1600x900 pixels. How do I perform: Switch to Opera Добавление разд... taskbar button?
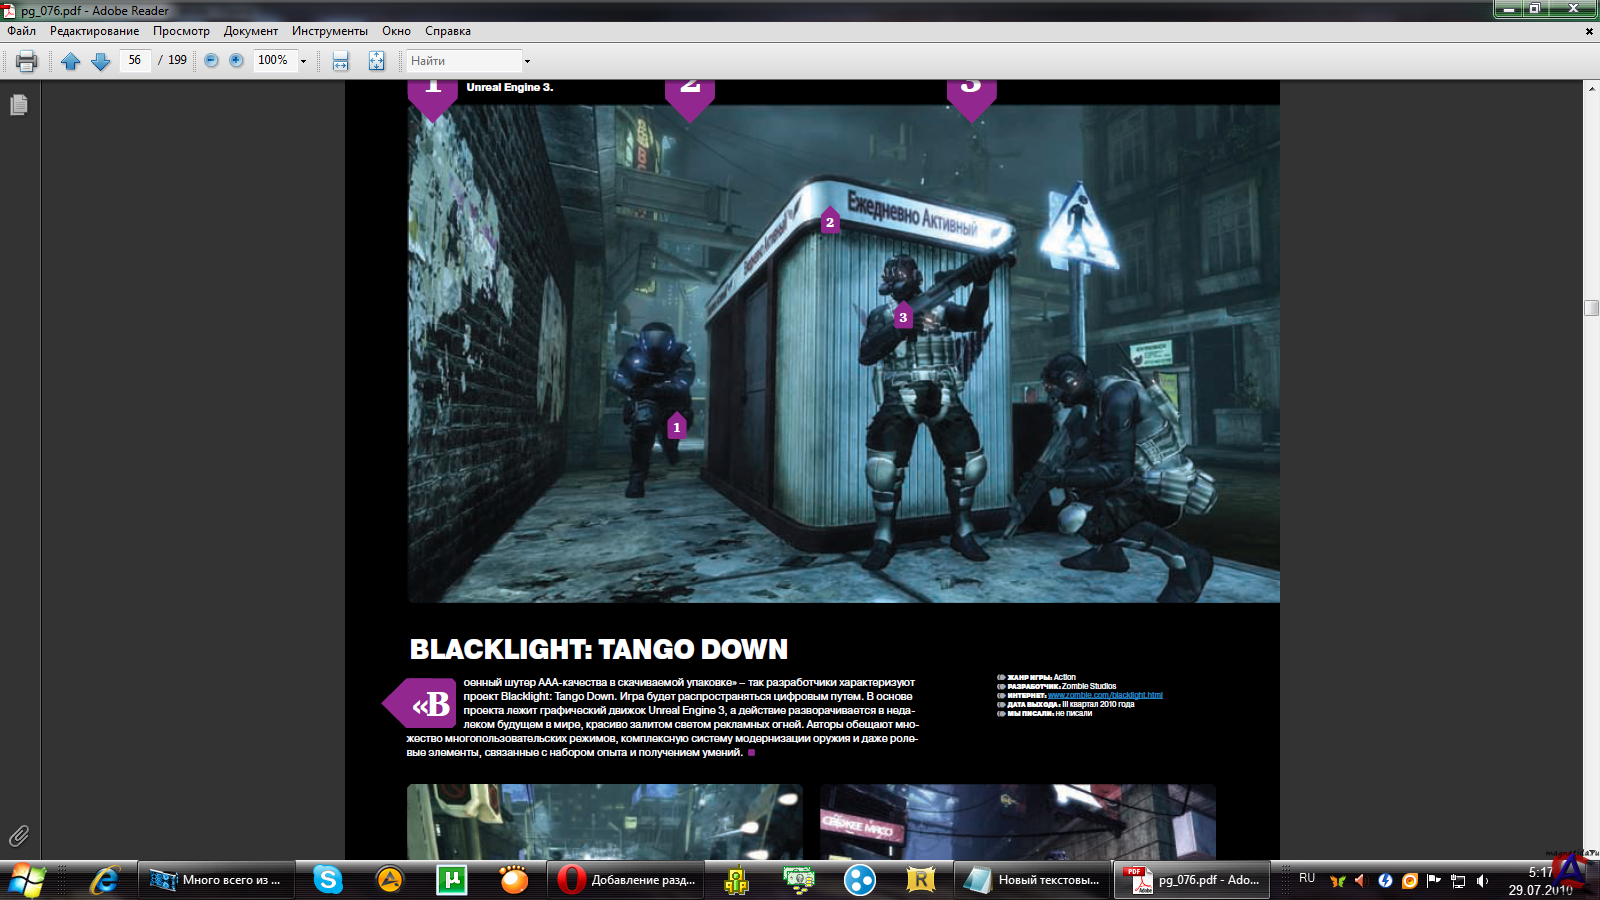(x=626, y=880)
